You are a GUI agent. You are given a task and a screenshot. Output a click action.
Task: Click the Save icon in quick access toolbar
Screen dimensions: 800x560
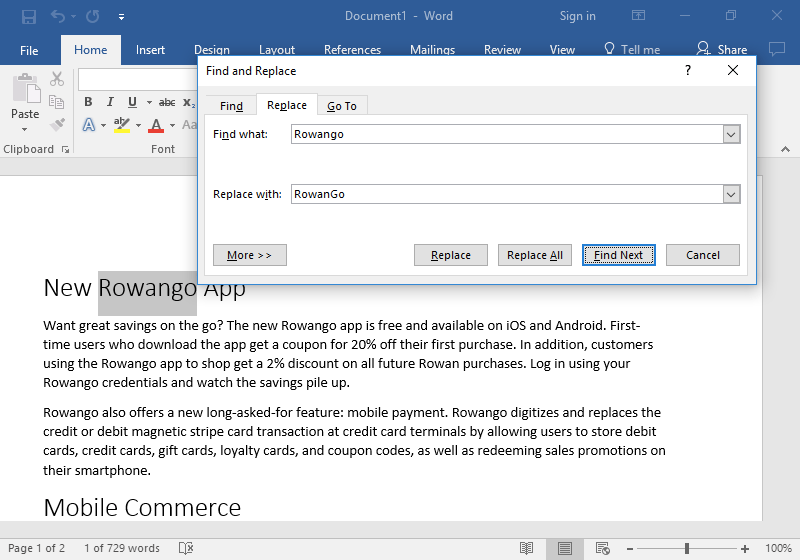[x=28, y=16]
